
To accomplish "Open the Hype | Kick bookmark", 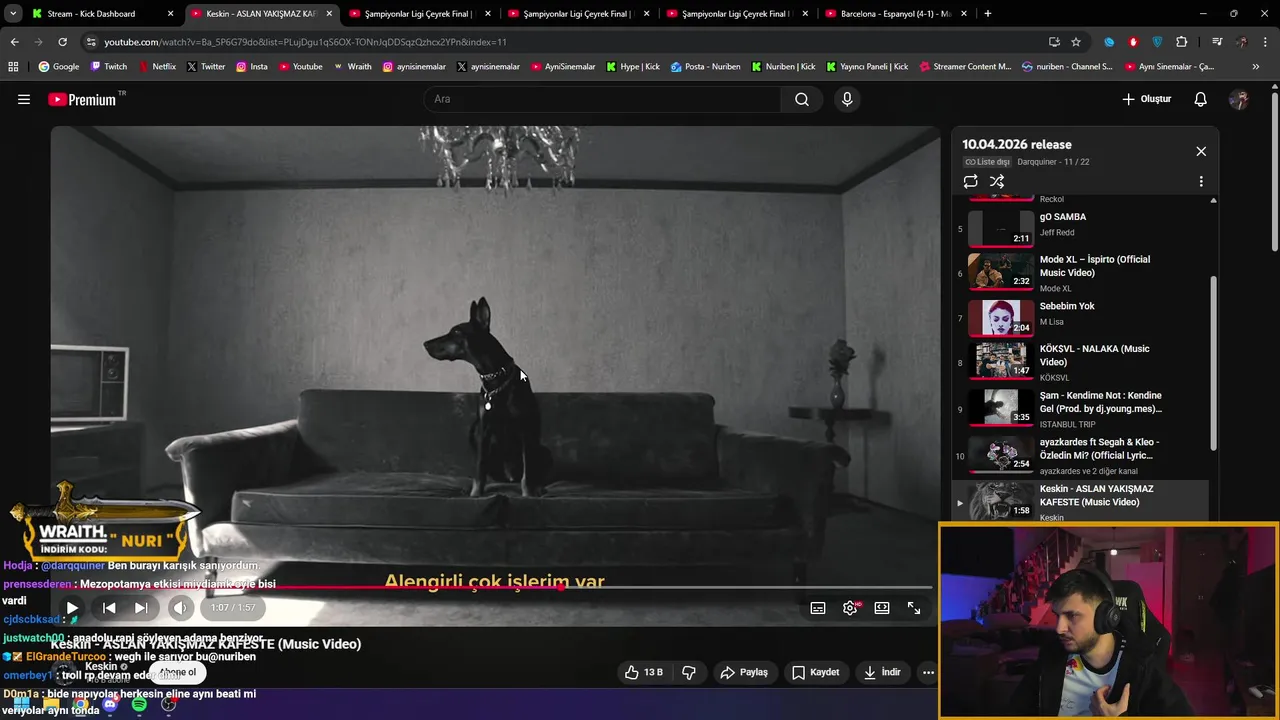I will tap(633, 67).
